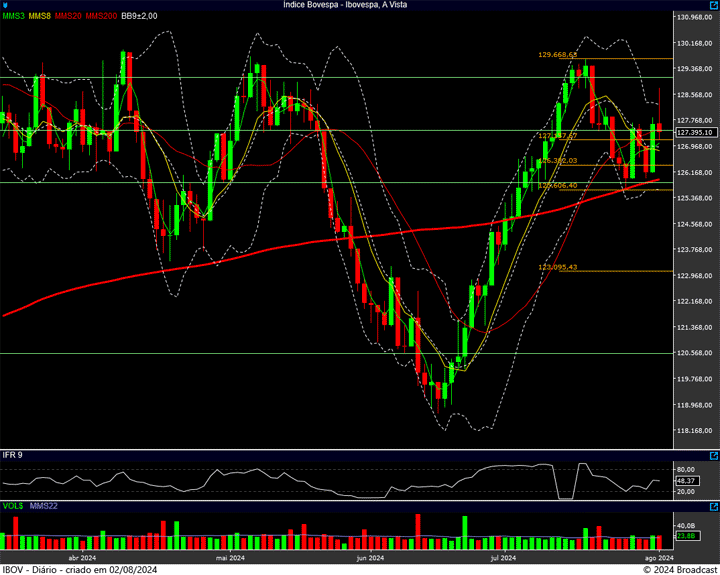Click the BB9±2,00 Bollinger Bands label
The image size is (720, 575).
tap(139, 16)
